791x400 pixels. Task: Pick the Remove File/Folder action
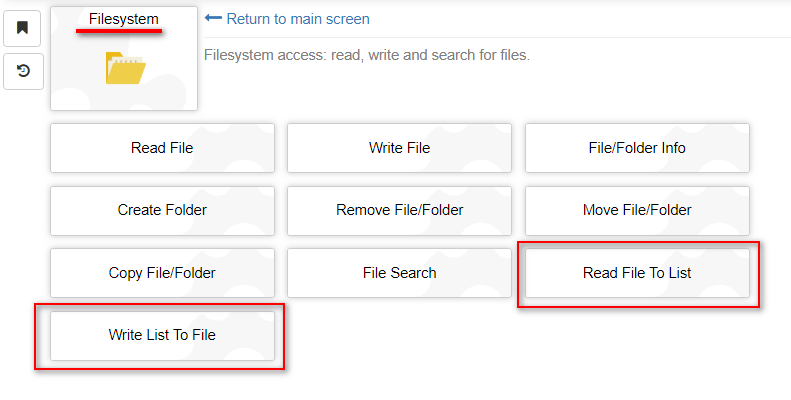tap(399, 210)
